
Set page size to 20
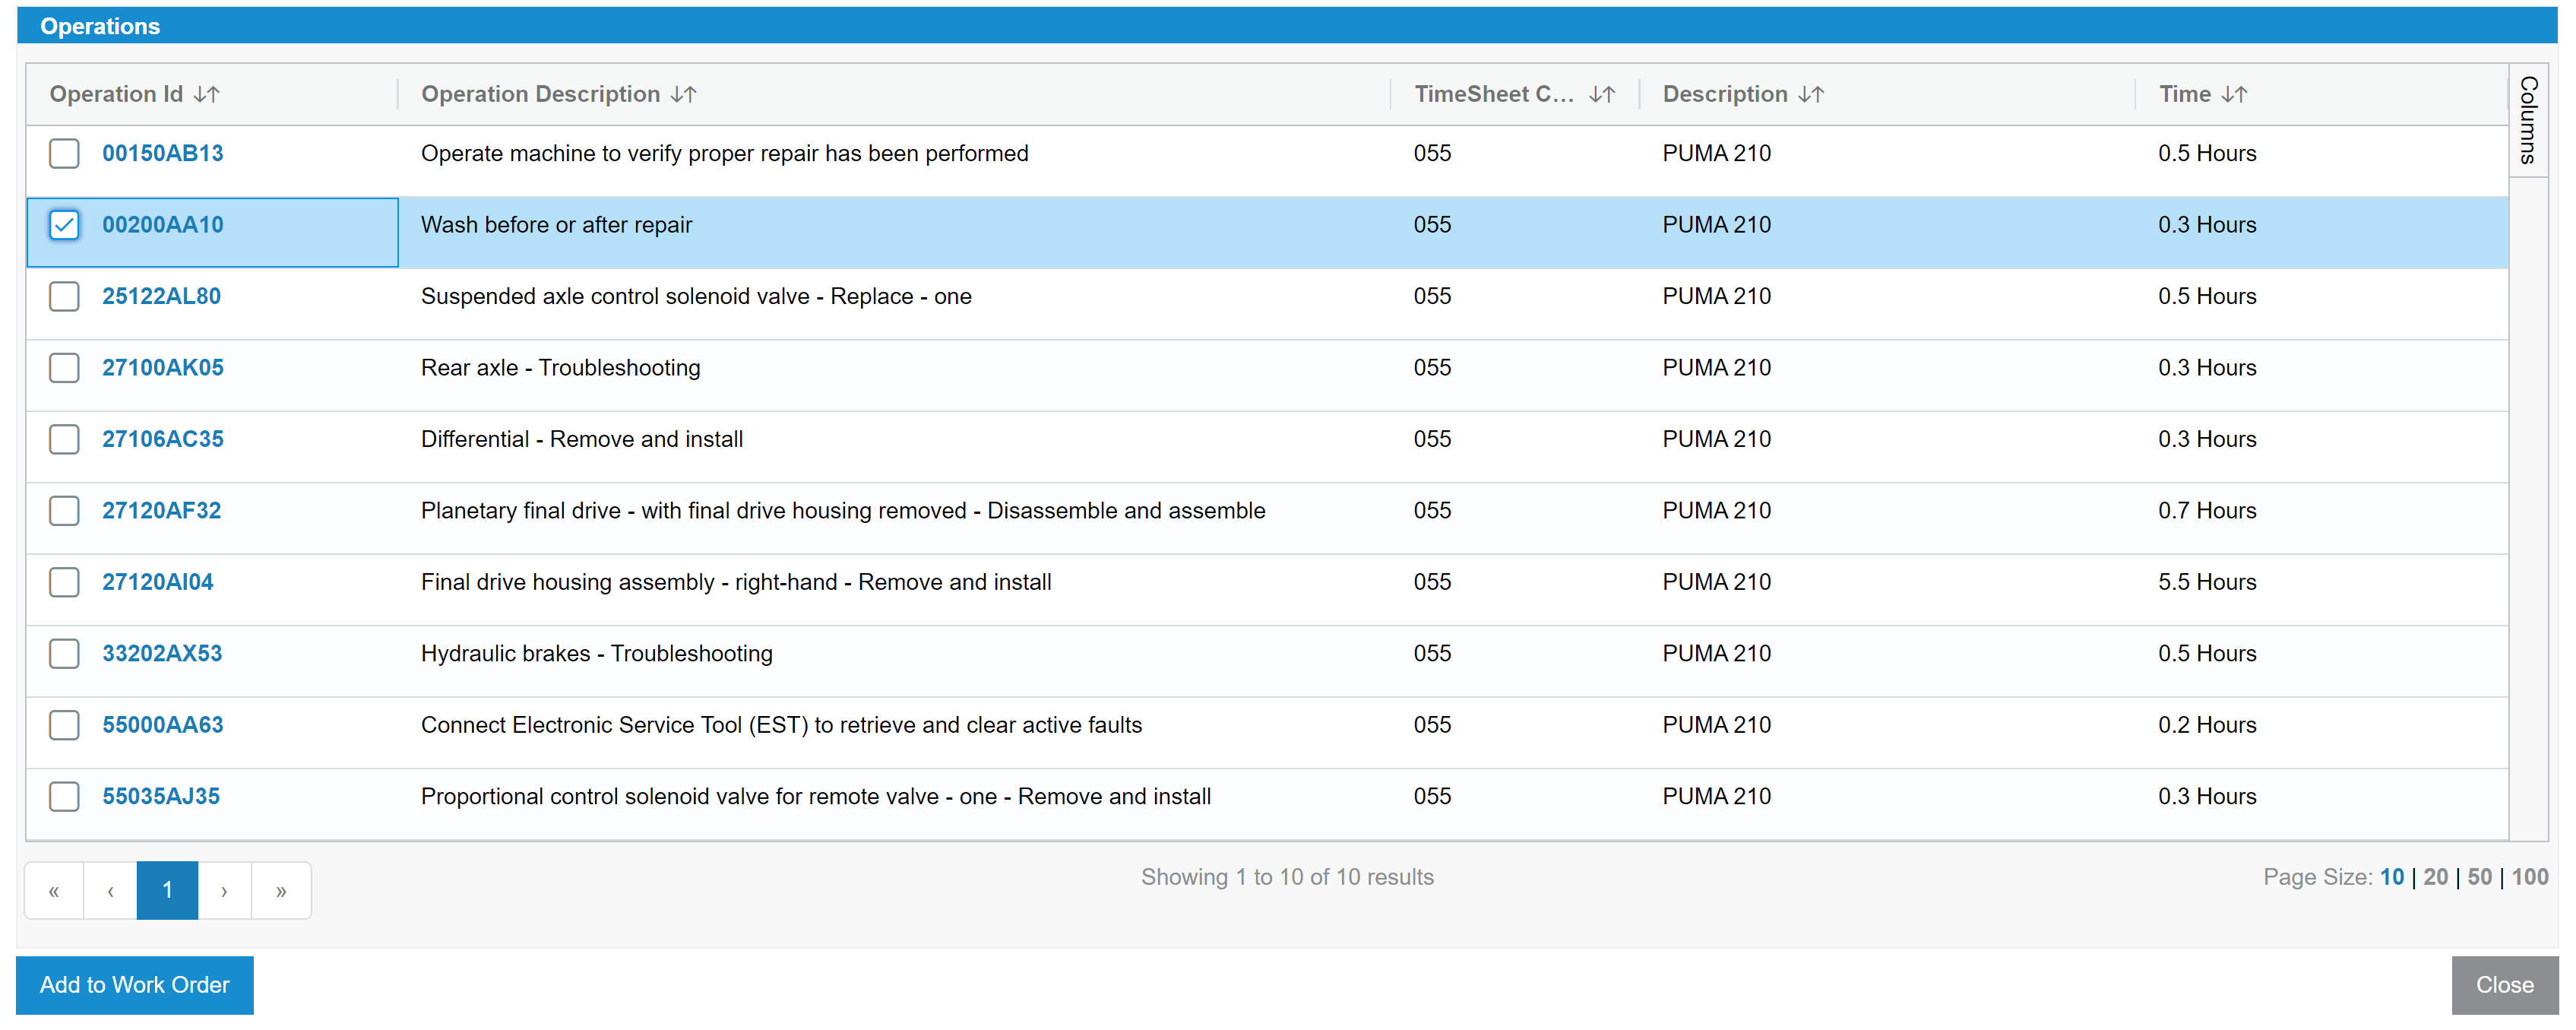click(x=2435, y=877)
